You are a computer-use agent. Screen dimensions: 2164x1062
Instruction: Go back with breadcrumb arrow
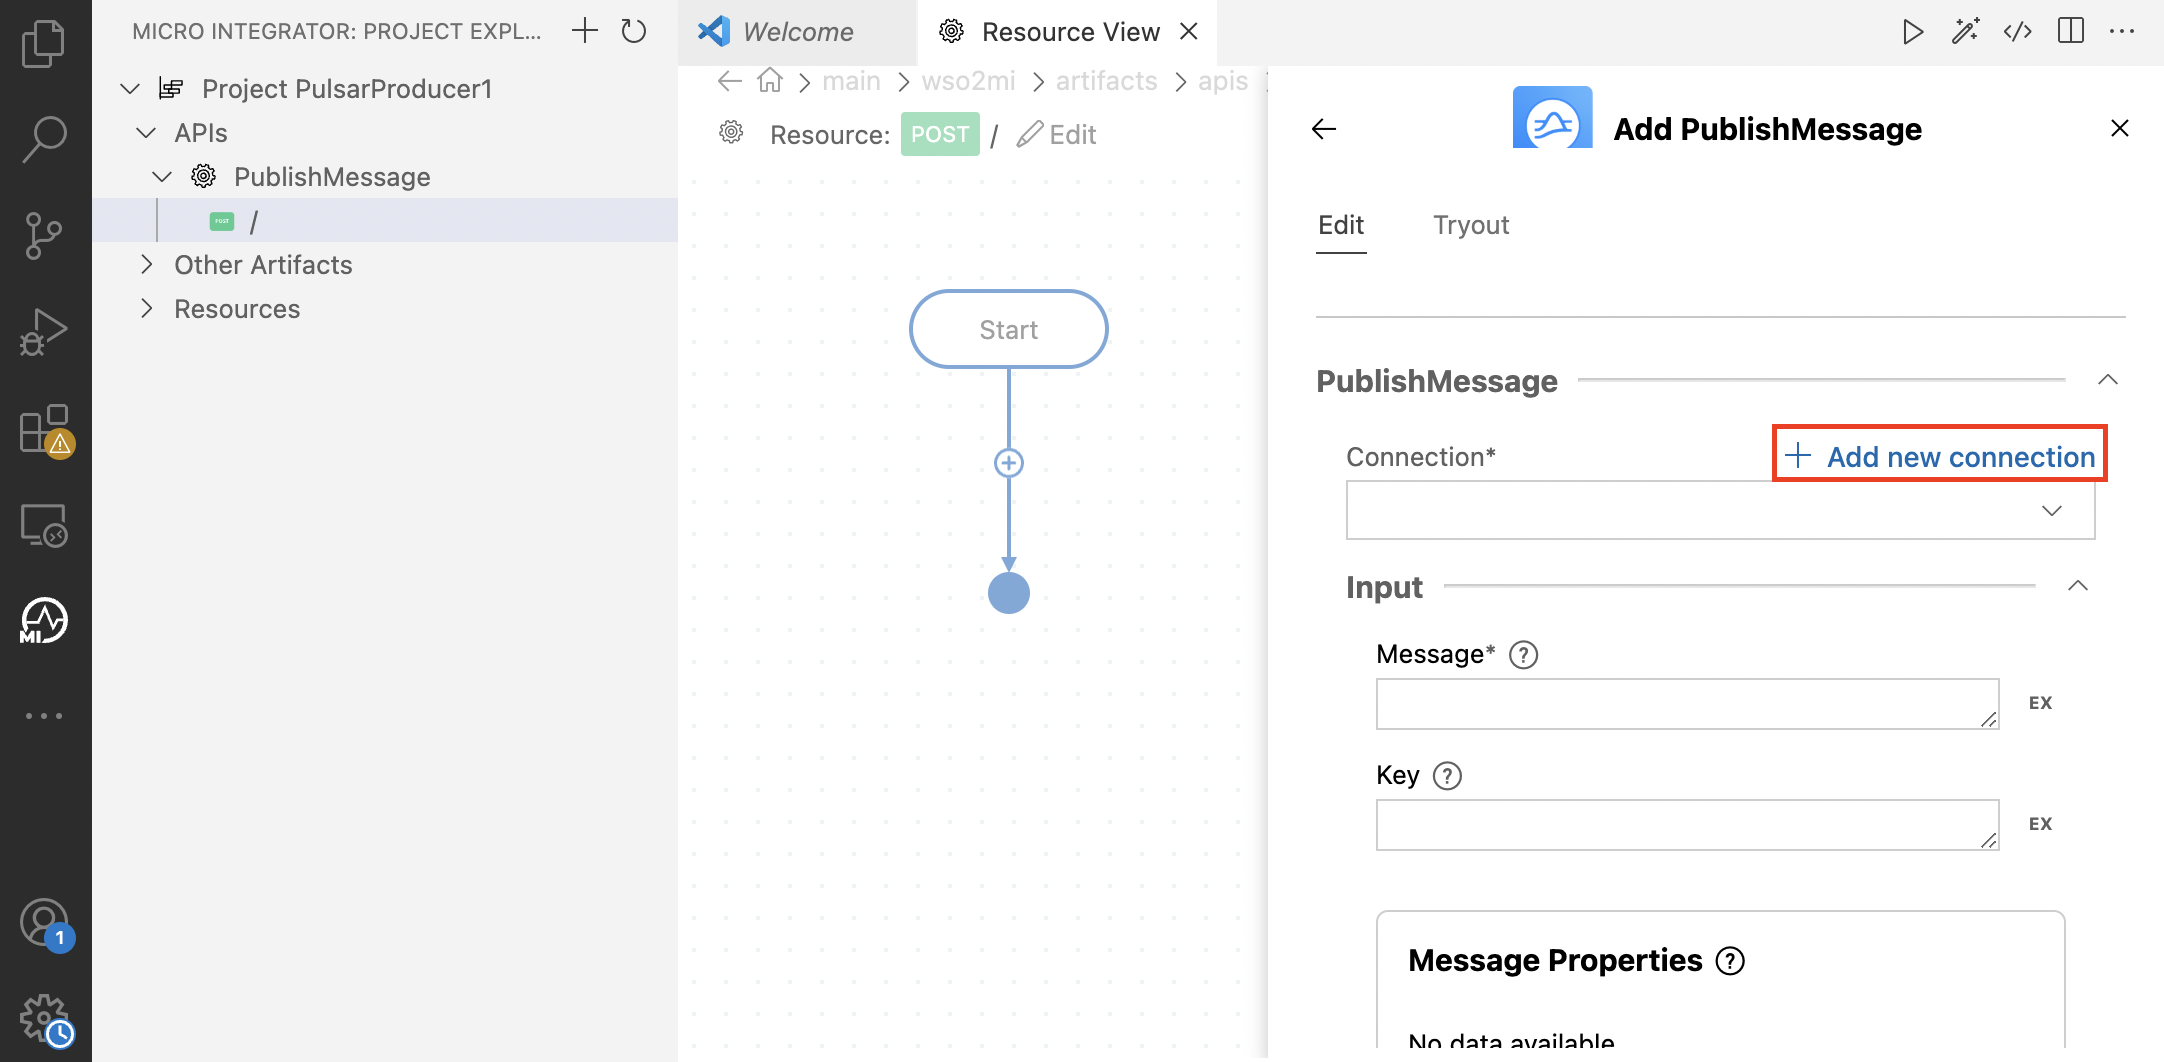730,81
